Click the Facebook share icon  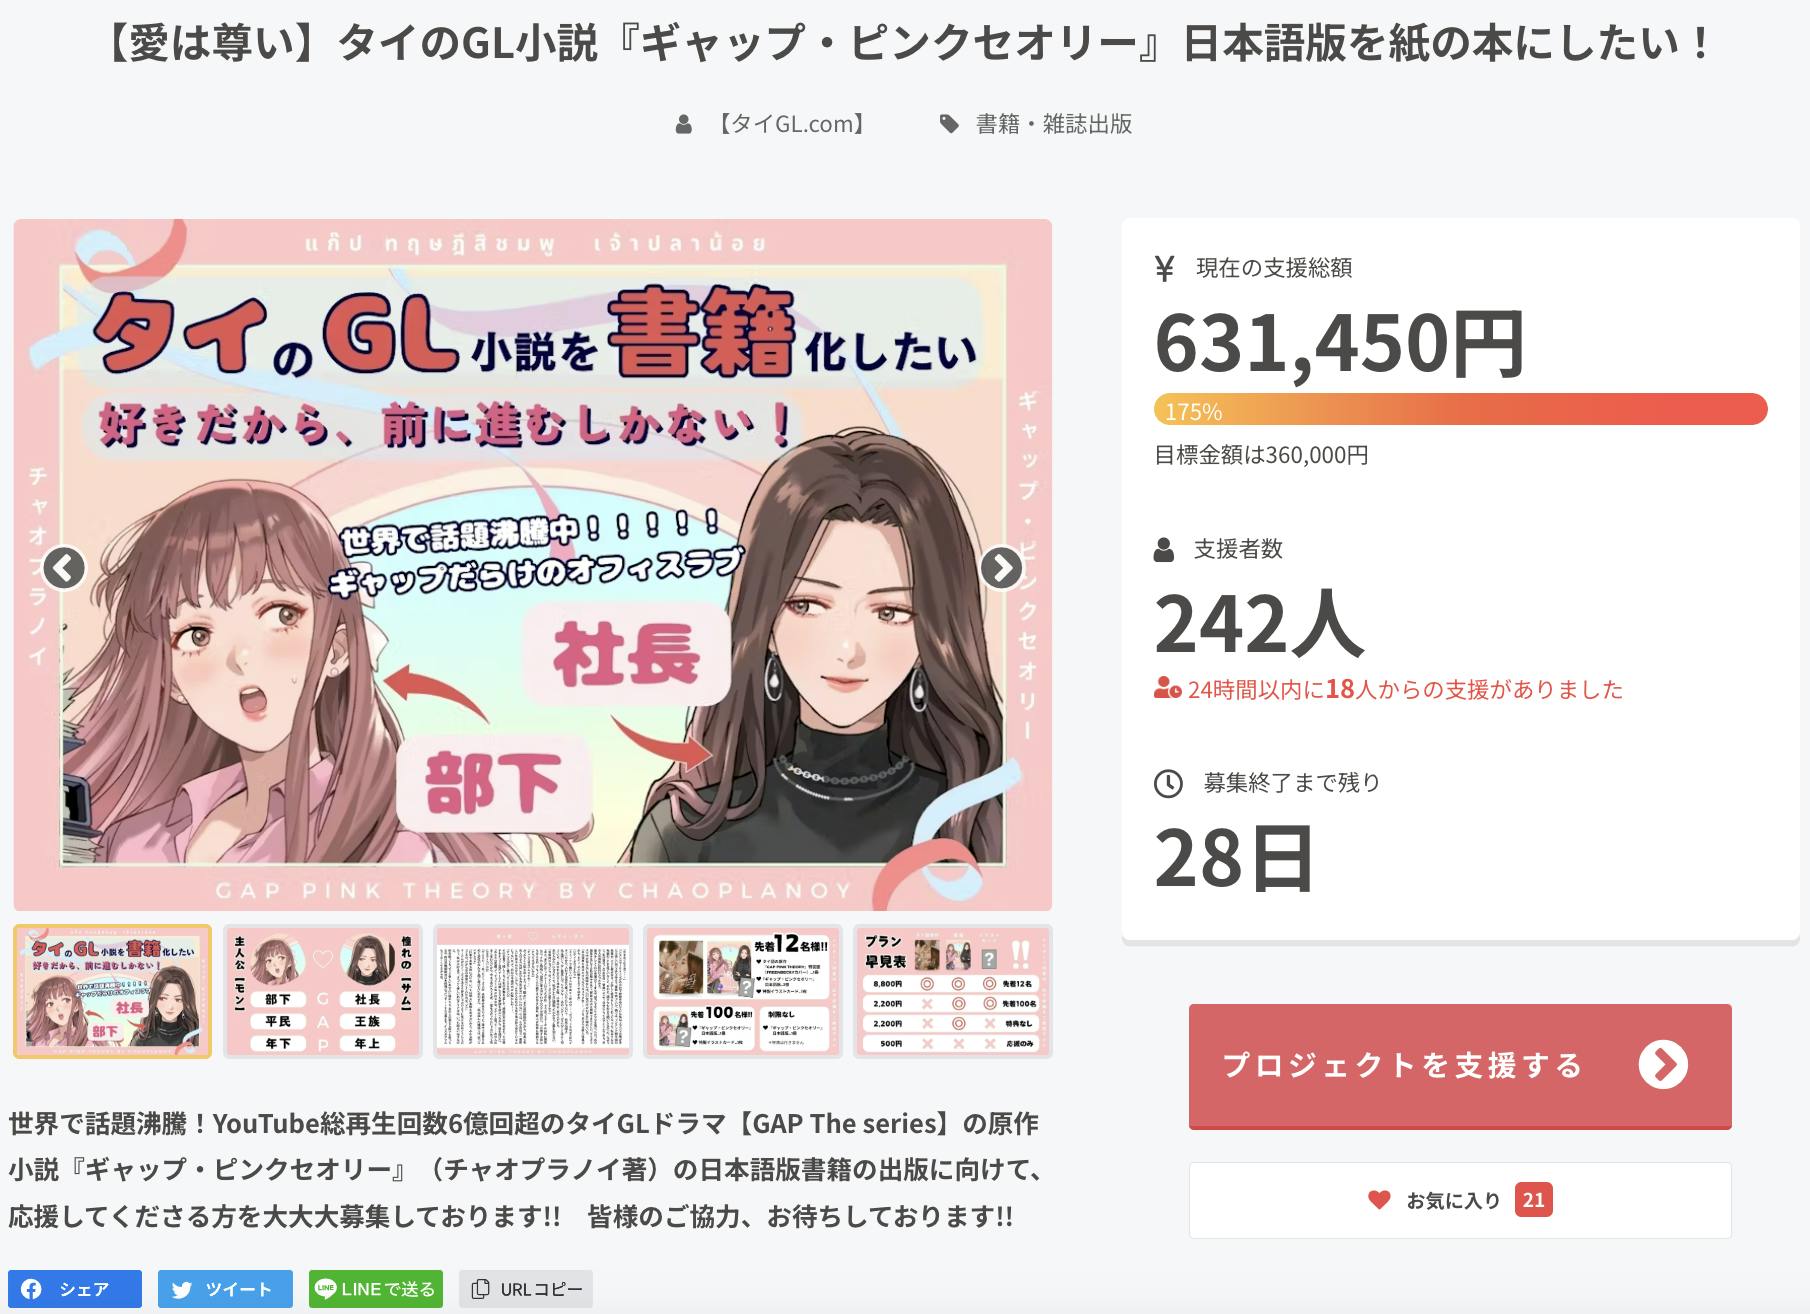click(x=32, y=1289)
